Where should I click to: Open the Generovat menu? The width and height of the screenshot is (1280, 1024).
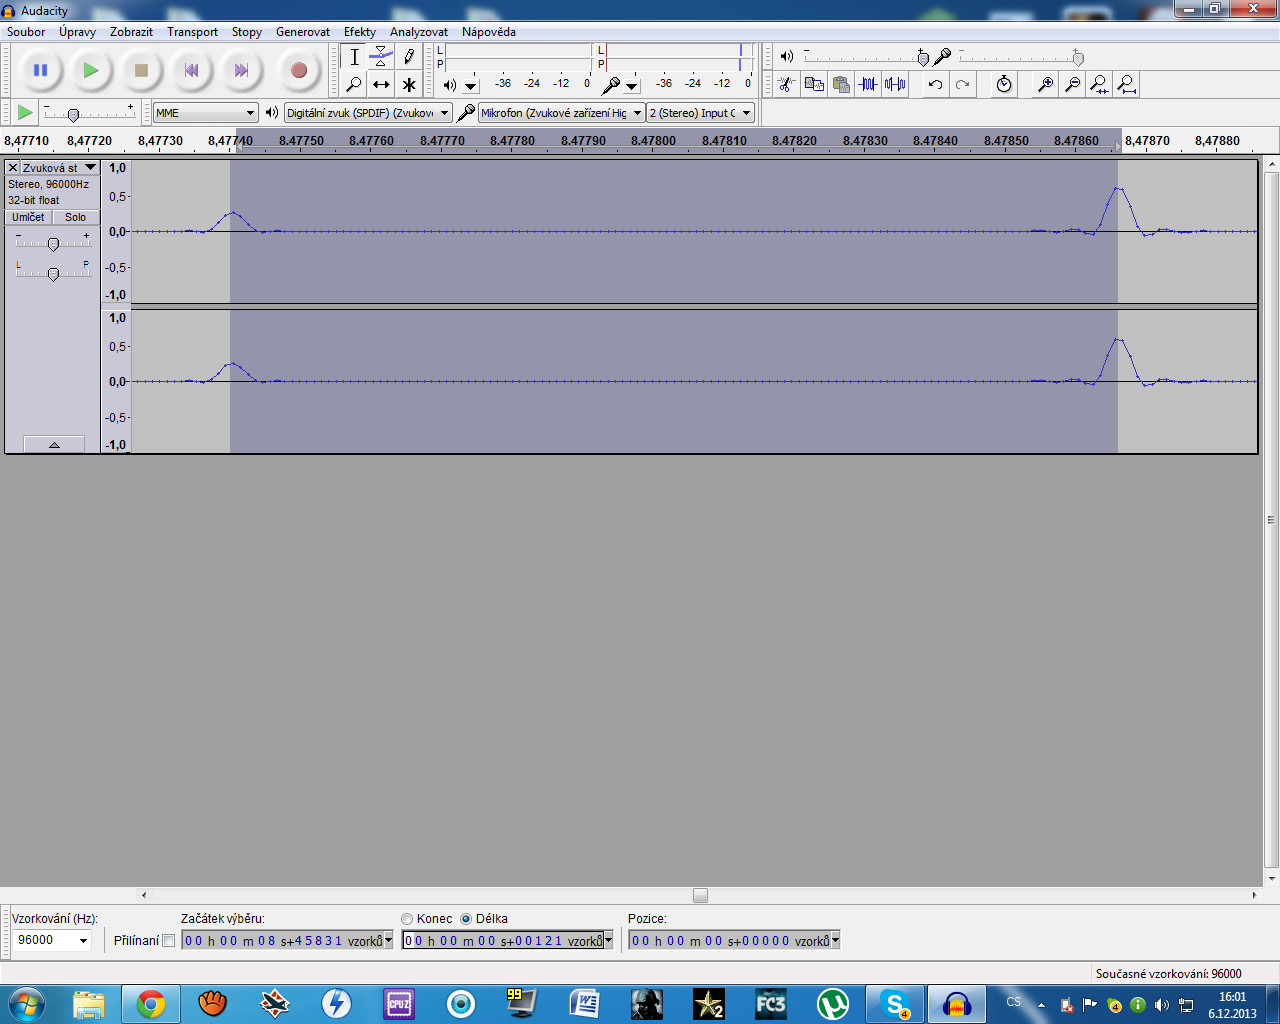coord(302,32)
